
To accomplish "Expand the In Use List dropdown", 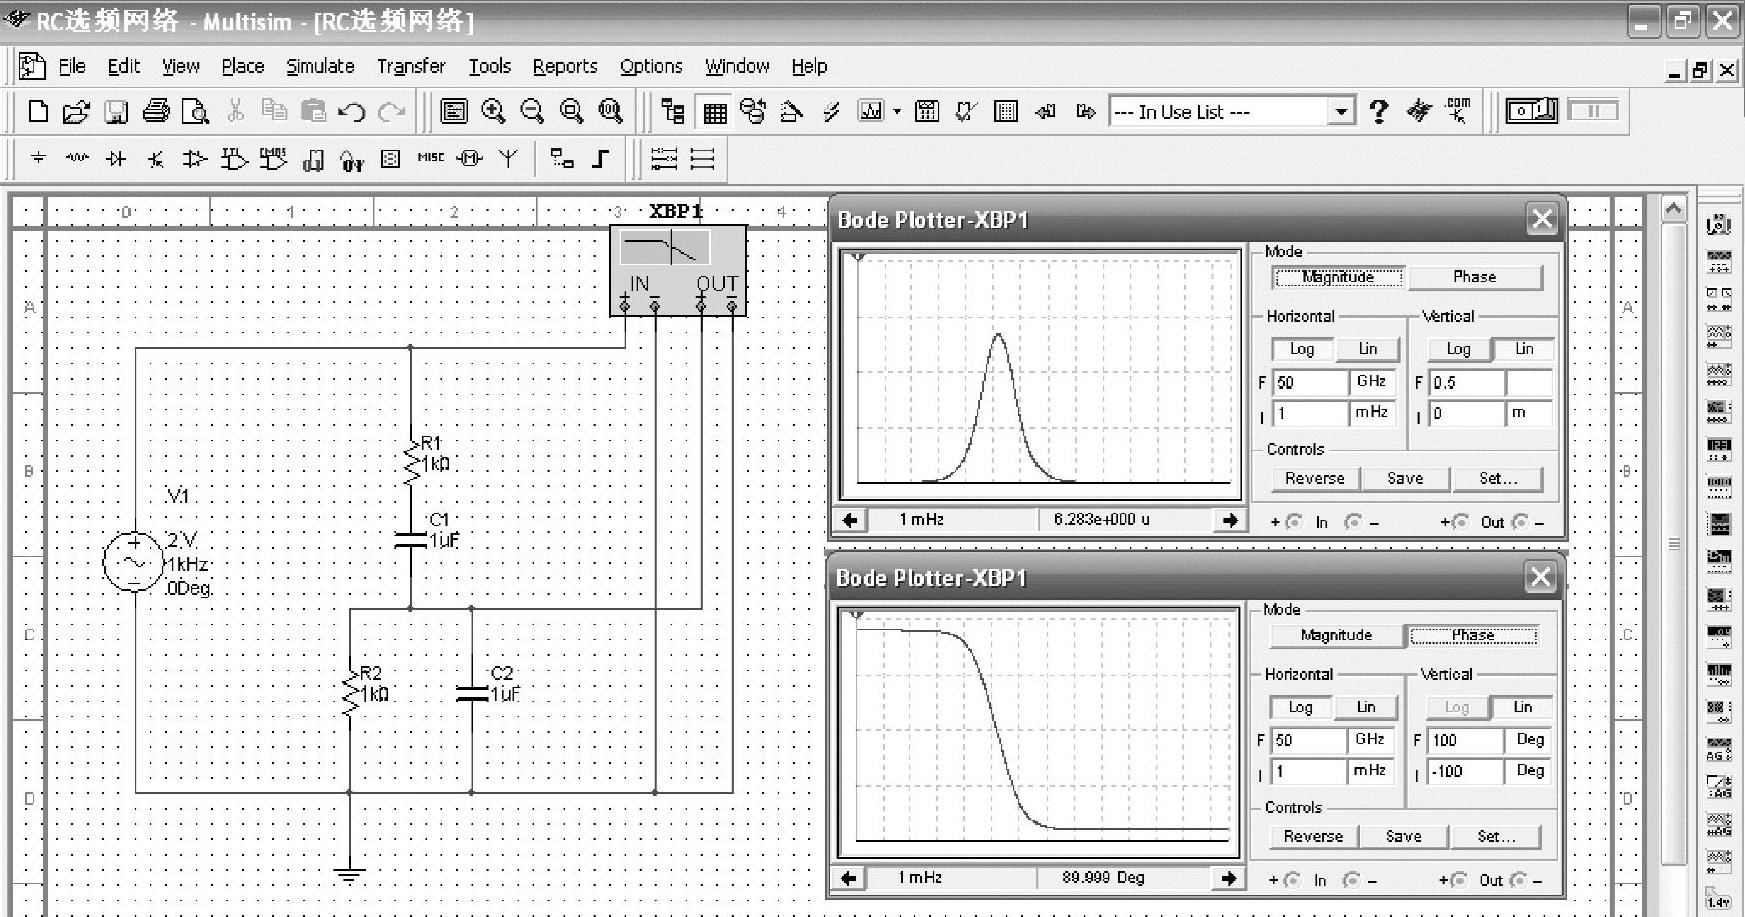I will tap(1341, 111).
